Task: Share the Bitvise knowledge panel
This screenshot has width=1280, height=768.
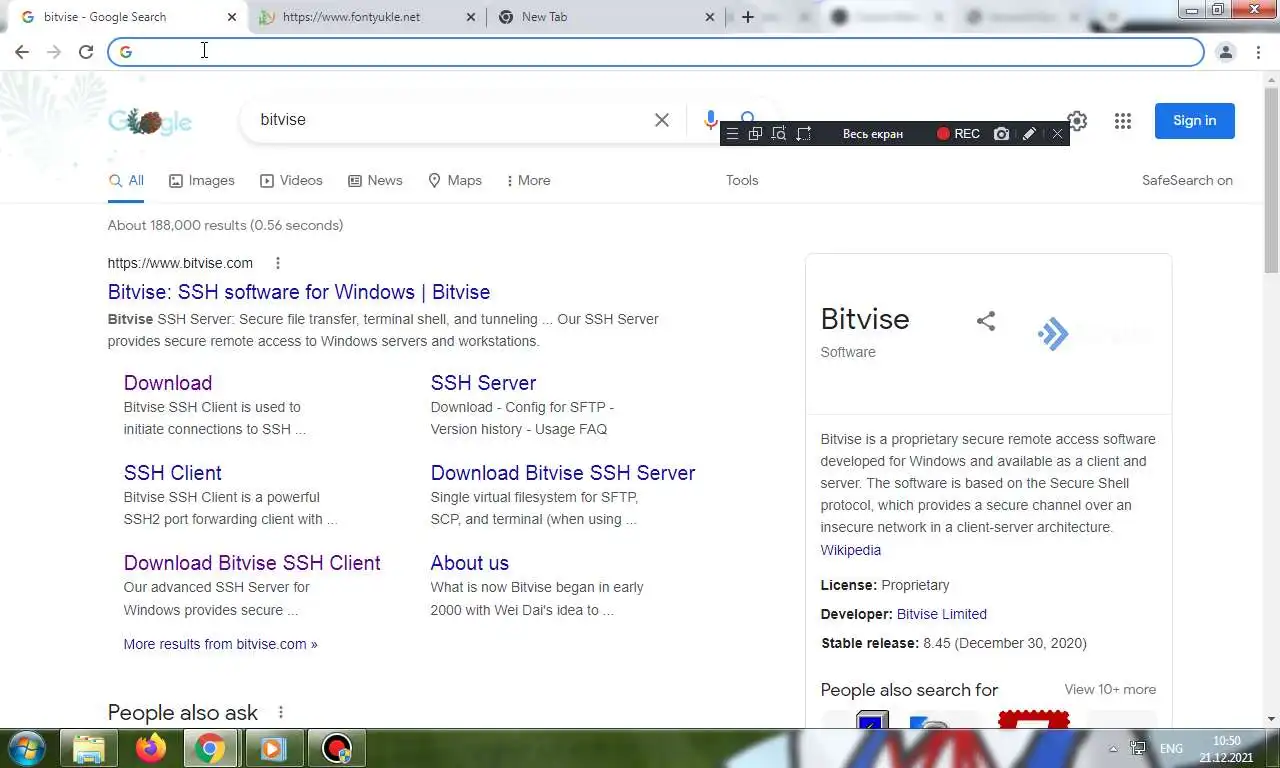Action: click(986, 321)
